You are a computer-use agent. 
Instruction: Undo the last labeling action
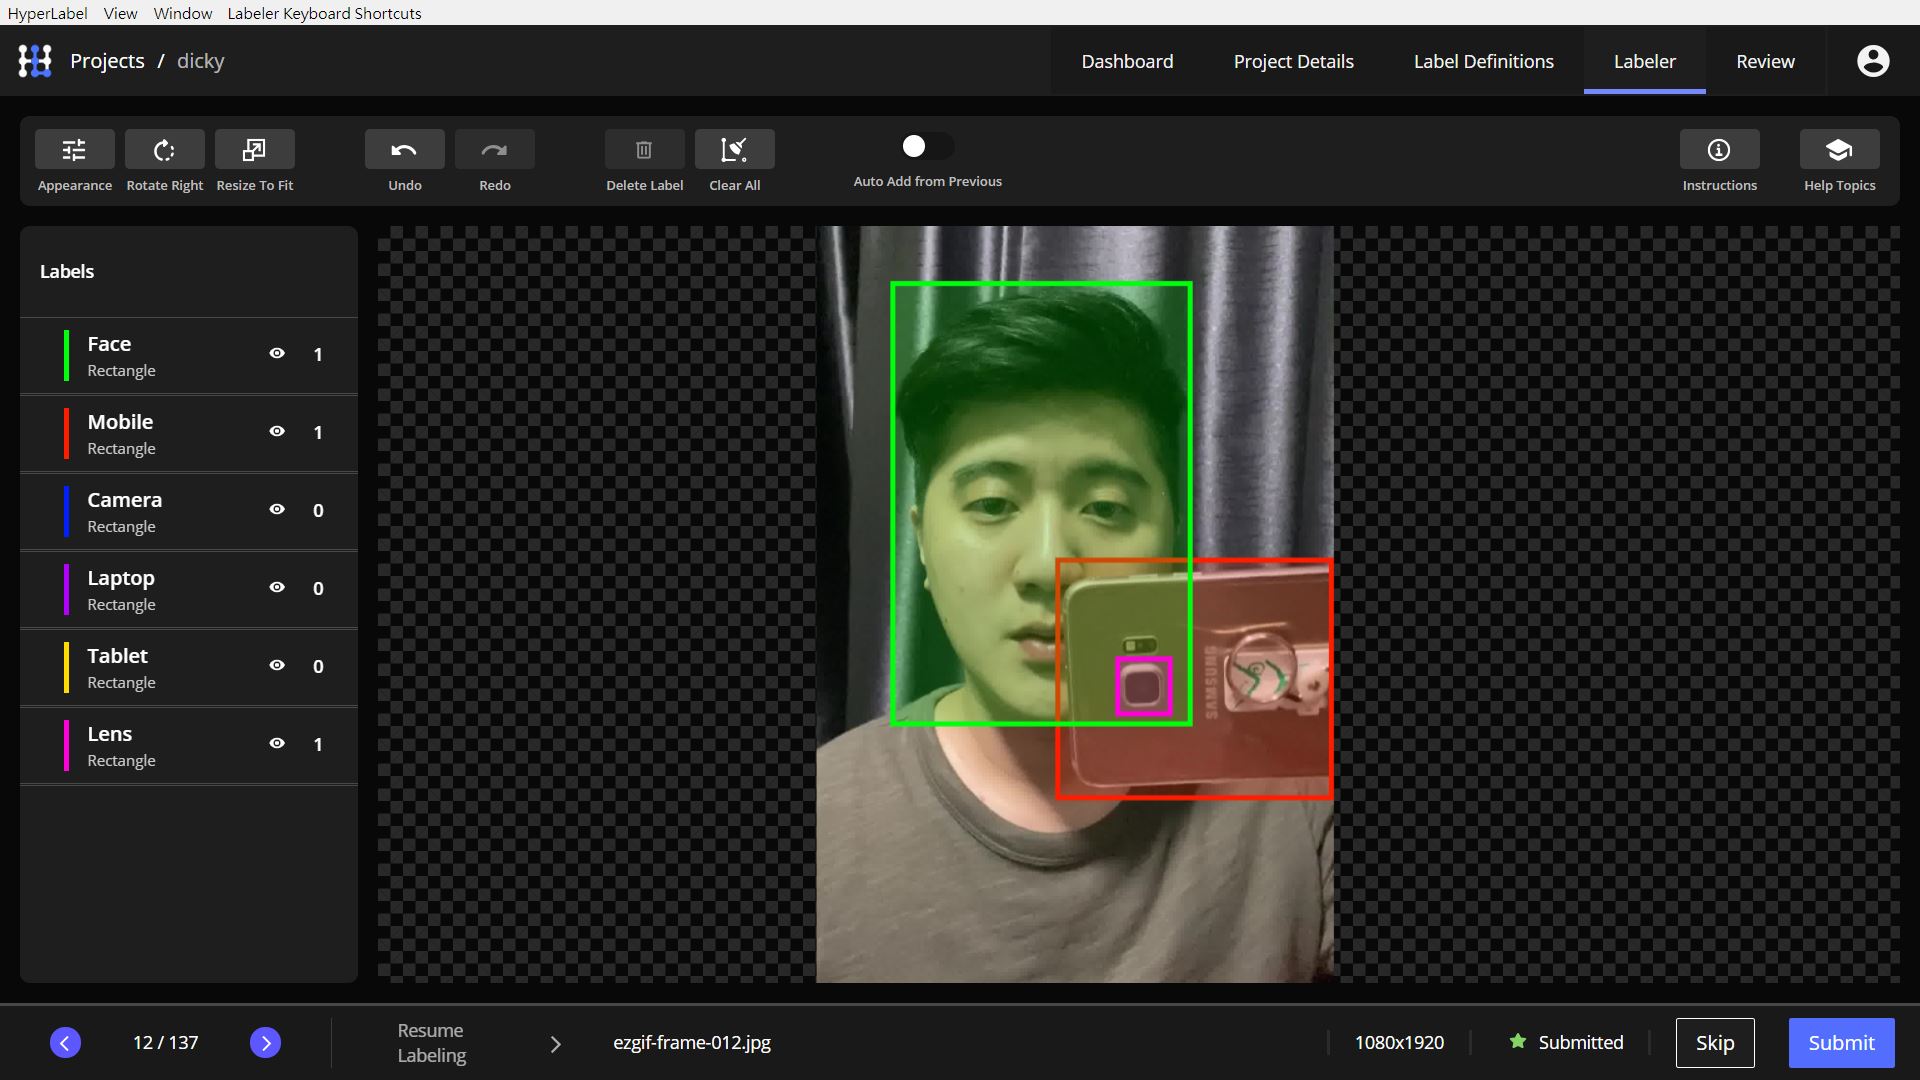pyautogui.click(x=404, y=150)
